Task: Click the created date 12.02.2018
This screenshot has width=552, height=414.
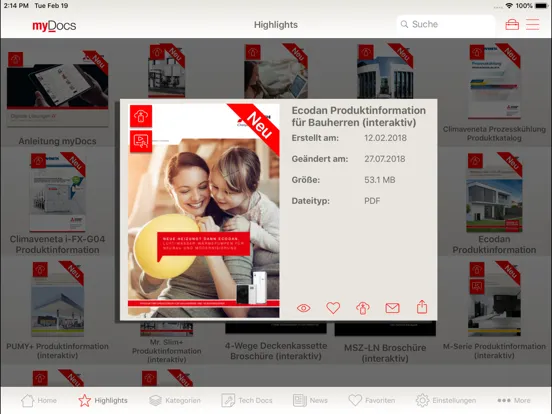Action: pos(385,138)
